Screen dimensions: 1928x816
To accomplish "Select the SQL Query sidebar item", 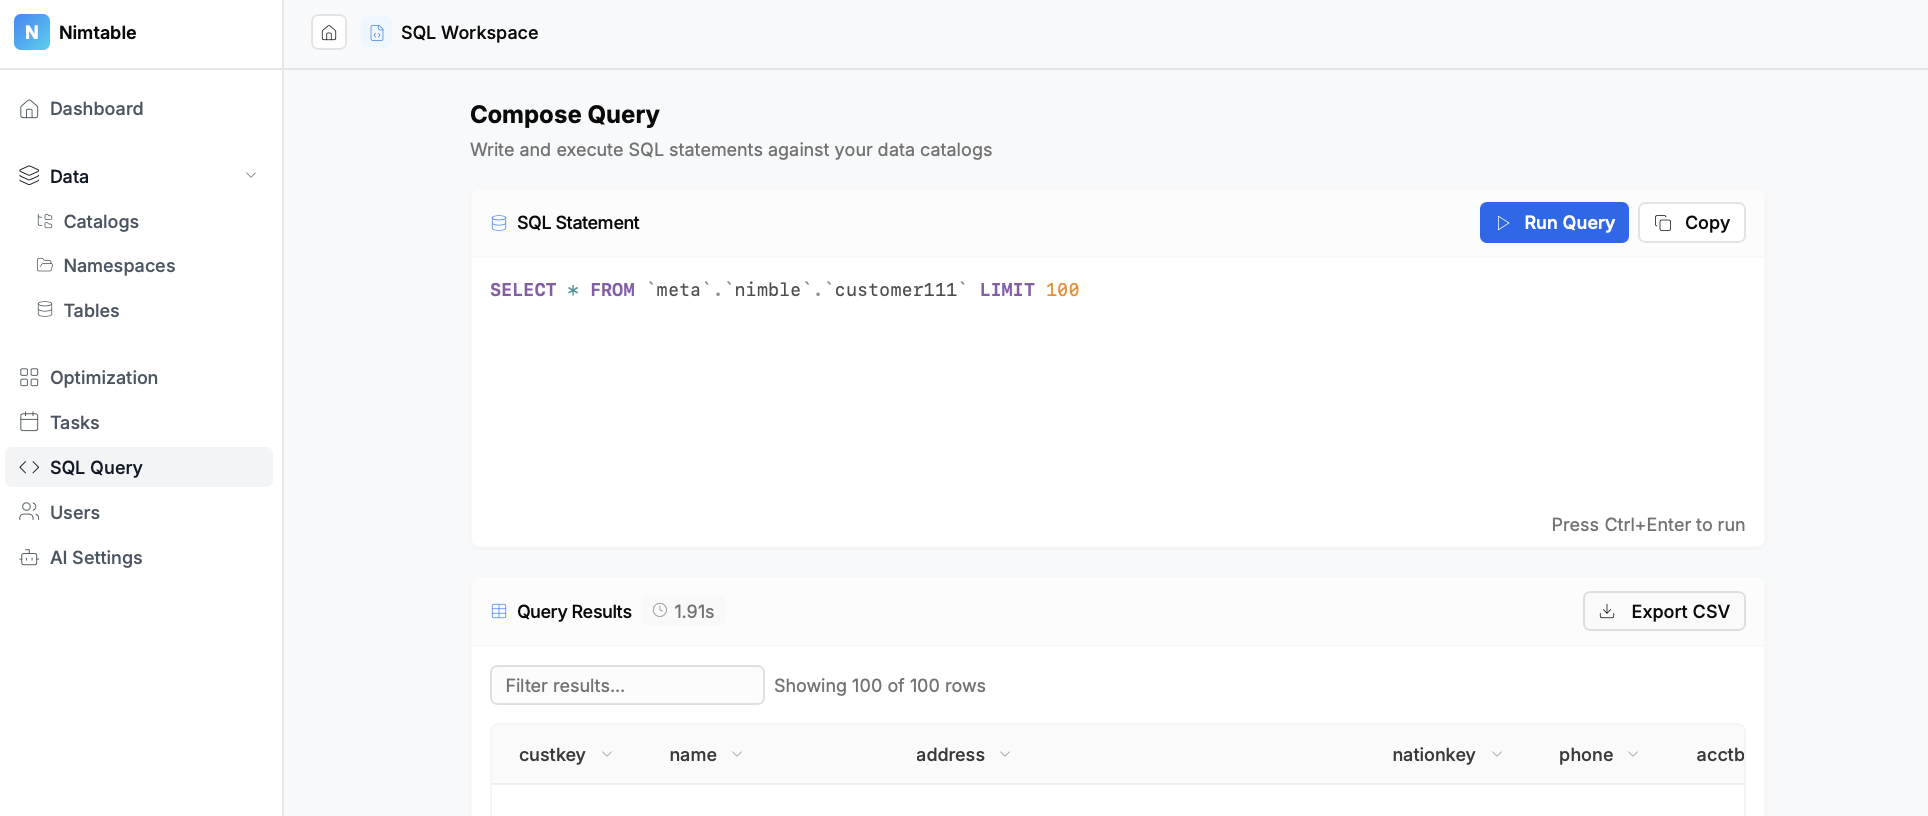I will pos(96,468).
